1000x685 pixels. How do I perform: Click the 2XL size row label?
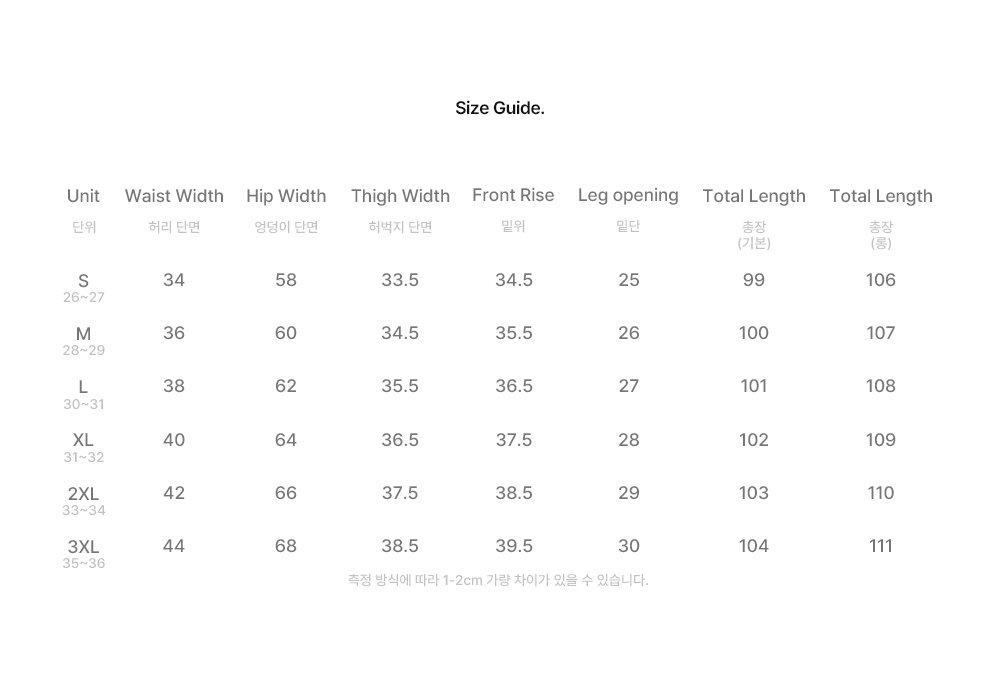(x=83, y=493)
